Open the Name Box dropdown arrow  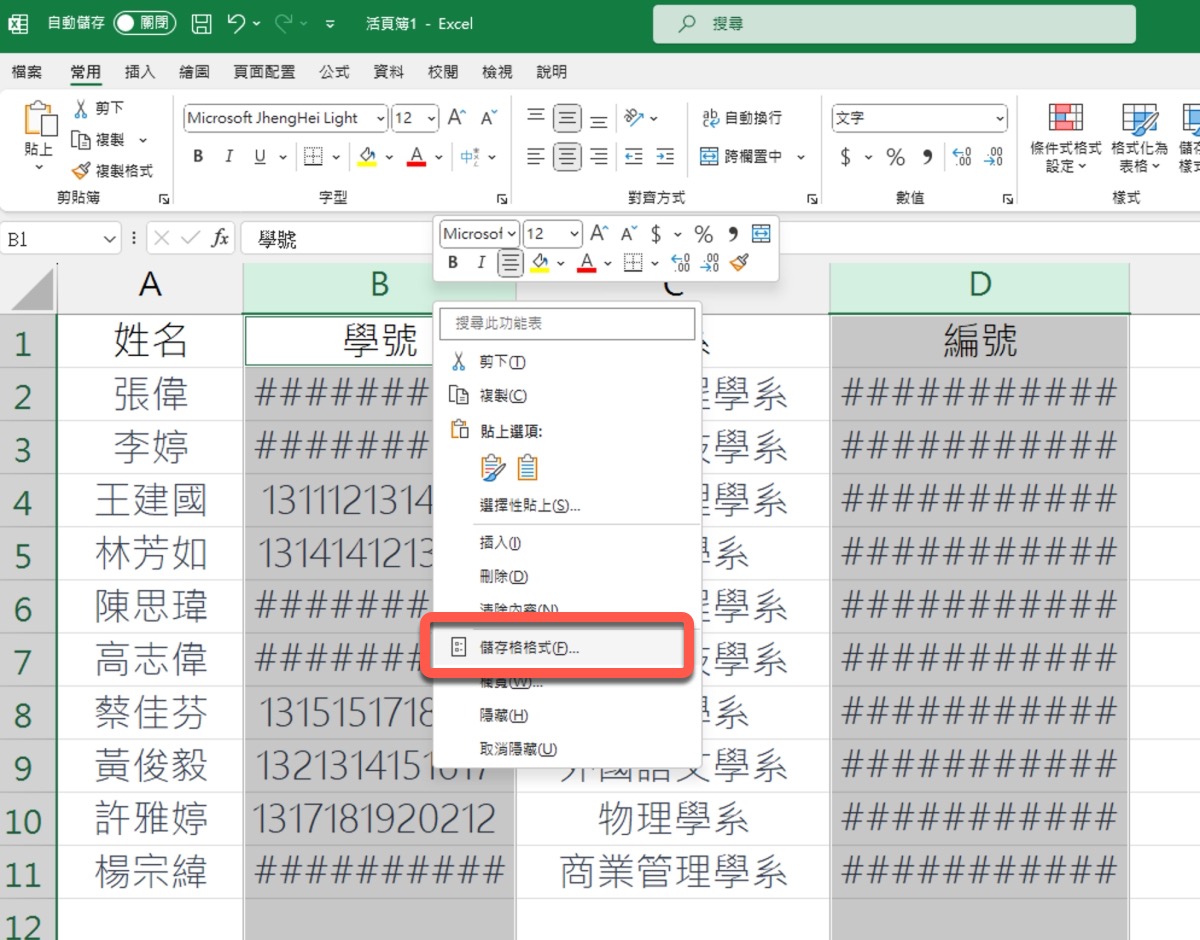pos(110,239)
